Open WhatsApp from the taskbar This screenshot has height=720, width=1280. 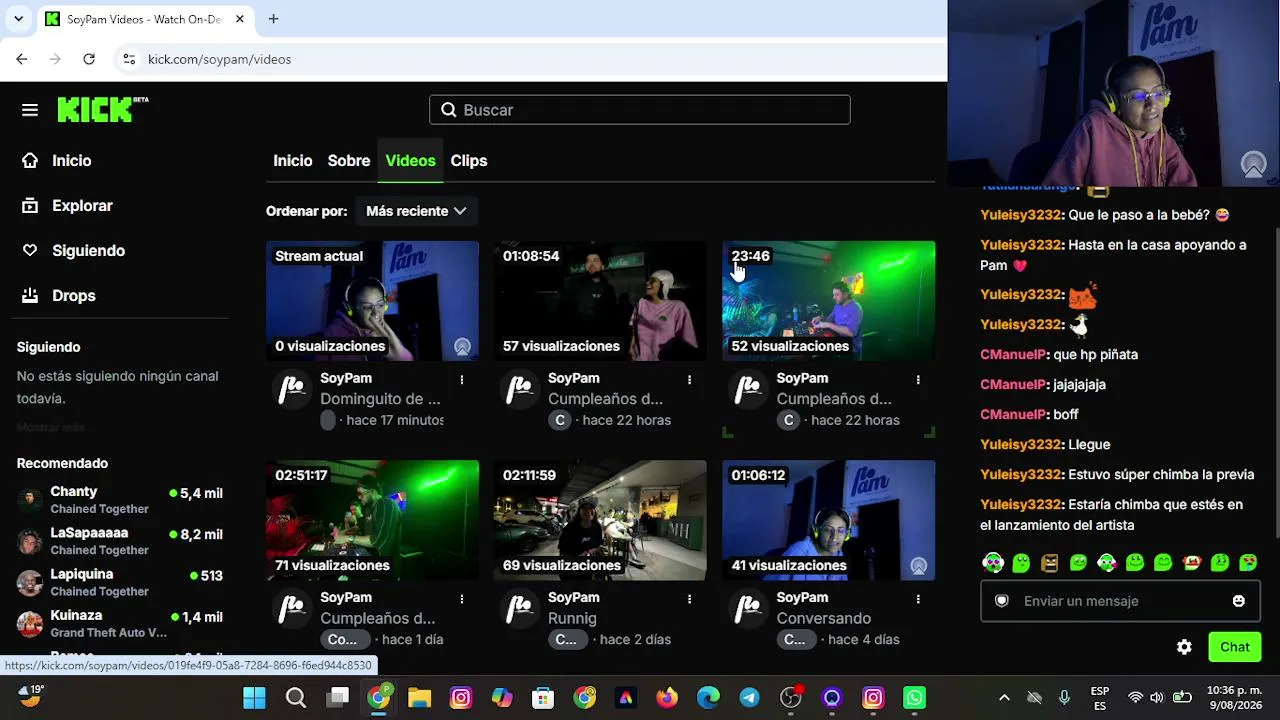(914, 697)
